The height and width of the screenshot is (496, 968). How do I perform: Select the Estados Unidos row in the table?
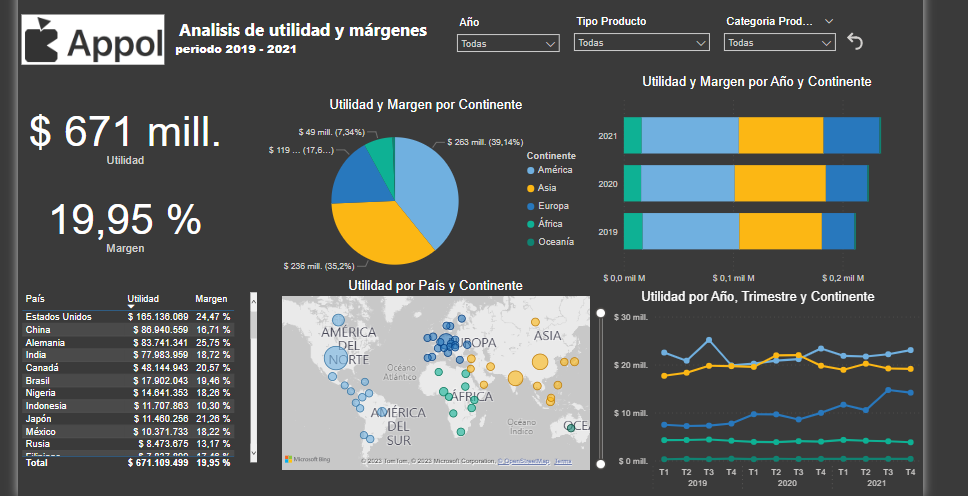click(58, 317)
